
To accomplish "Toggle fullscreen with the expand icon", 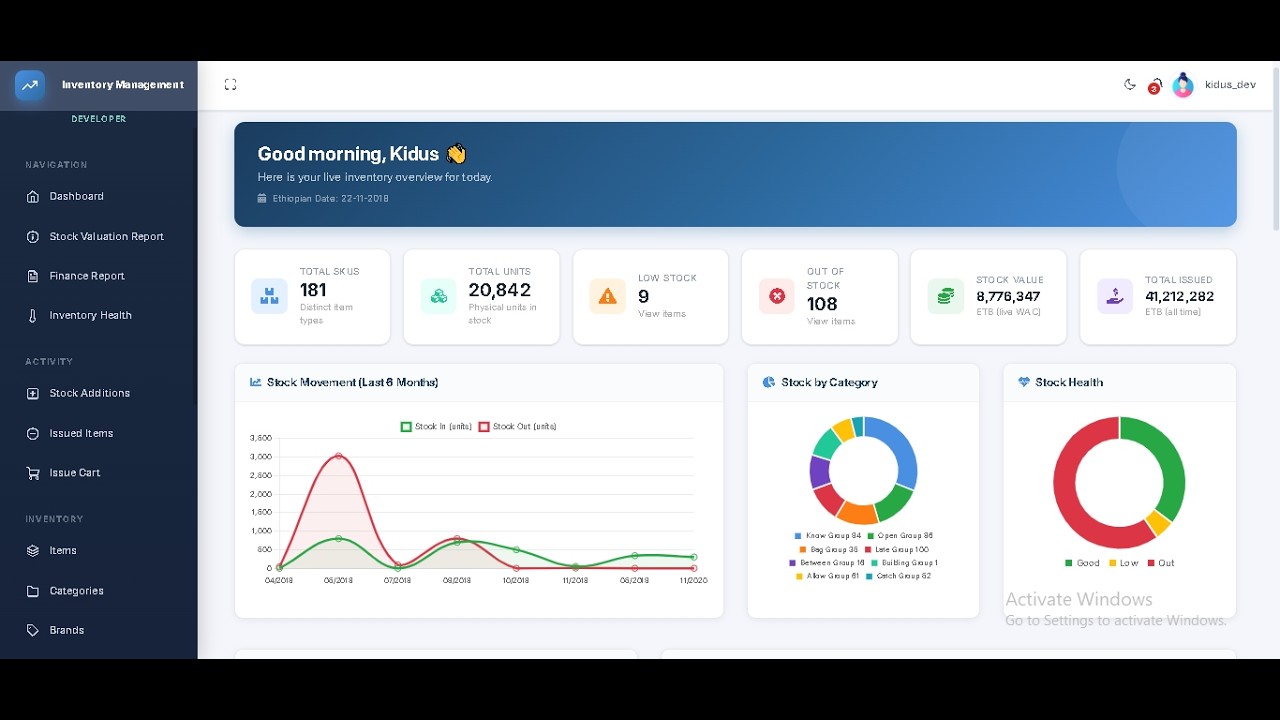I will pyautogui.click(x=230, y=85).
